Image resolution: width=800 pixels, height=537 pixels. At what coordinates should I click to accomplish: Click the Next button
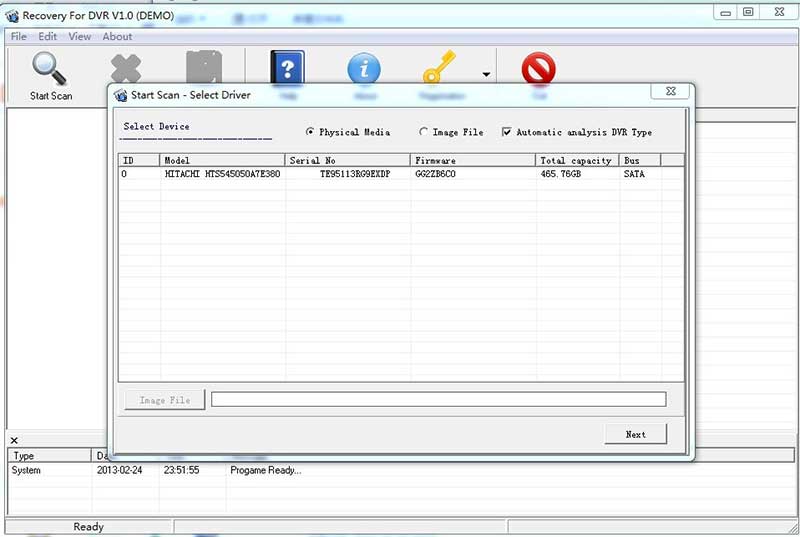[636, 434]
